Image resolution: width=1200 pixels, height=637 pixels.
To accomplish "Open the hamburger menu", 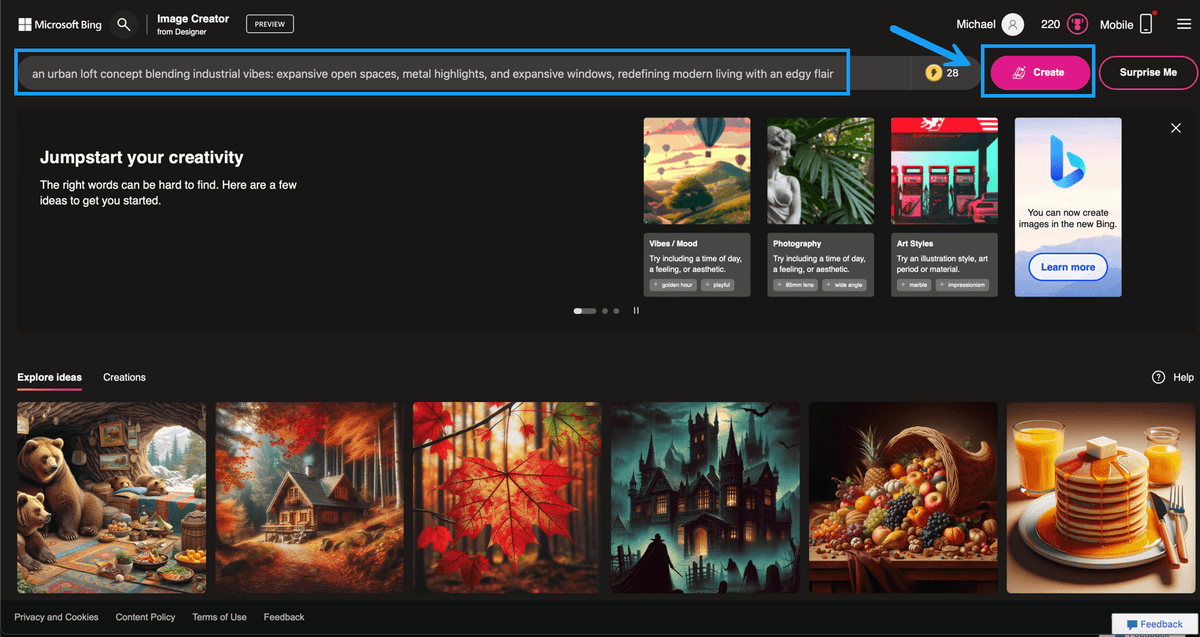I will coord(1183,24).
